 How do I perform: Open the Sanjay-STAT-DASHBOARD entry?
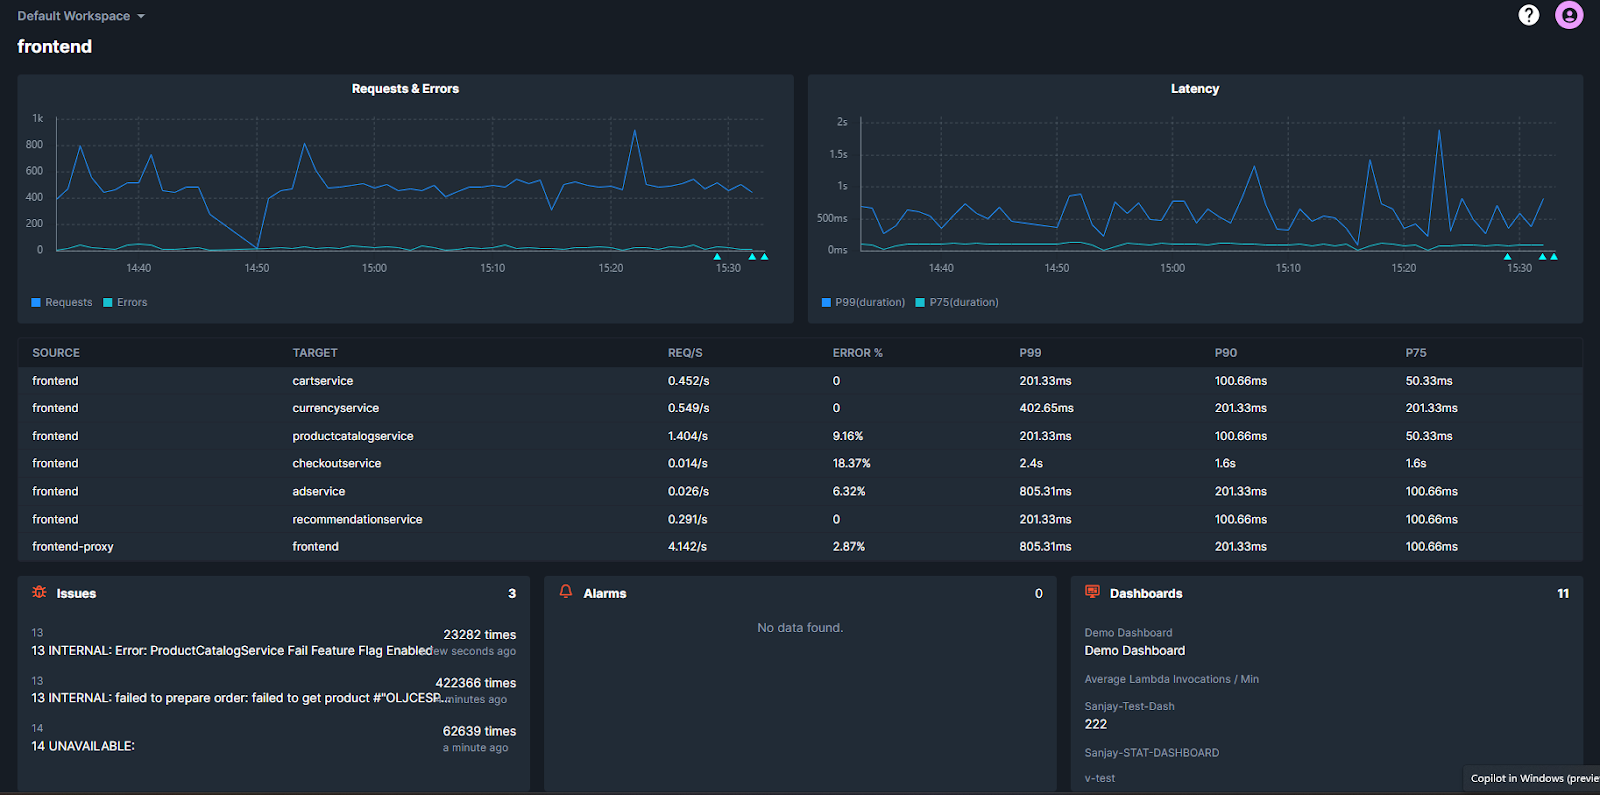pos(1152,753)
